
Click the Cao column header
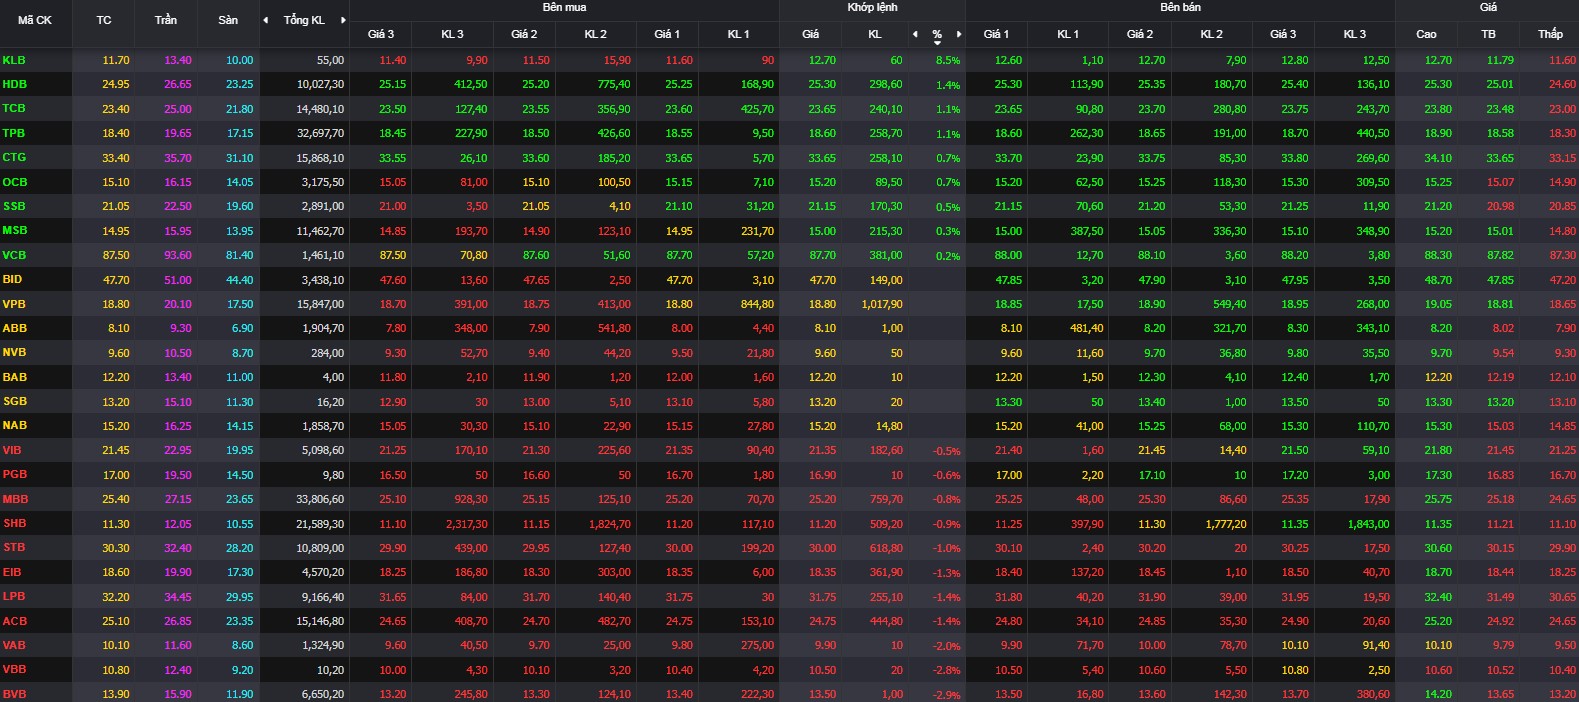click(x=1426, y=34)
